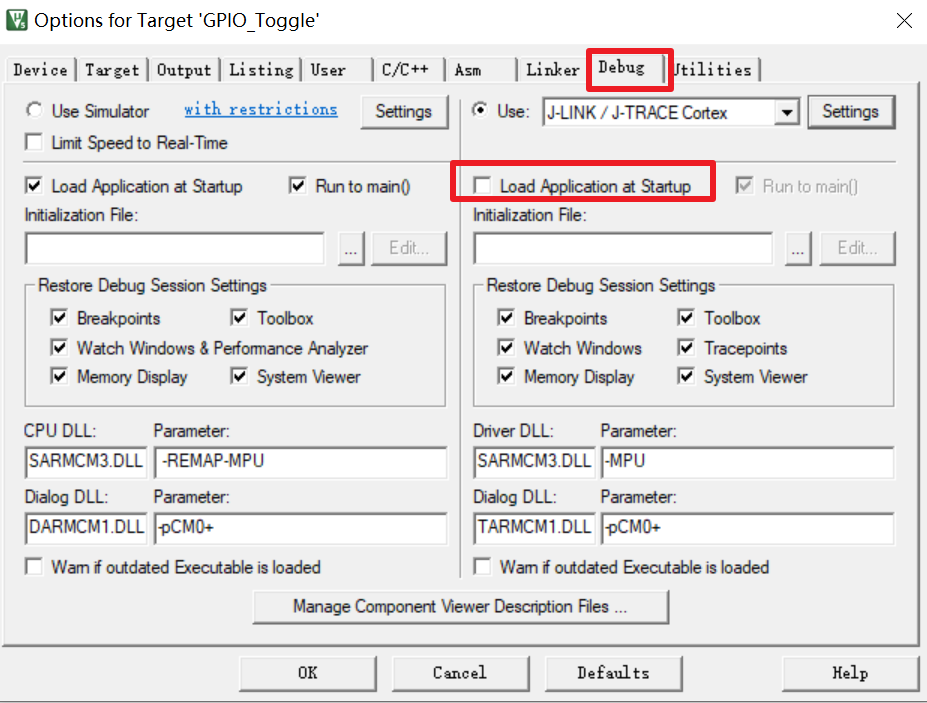Image resolution: width=927 pixels, height=703 pixels.
Task: Toggle J-LINK side Toolbox checkbox
Action: tap(686, 318)
